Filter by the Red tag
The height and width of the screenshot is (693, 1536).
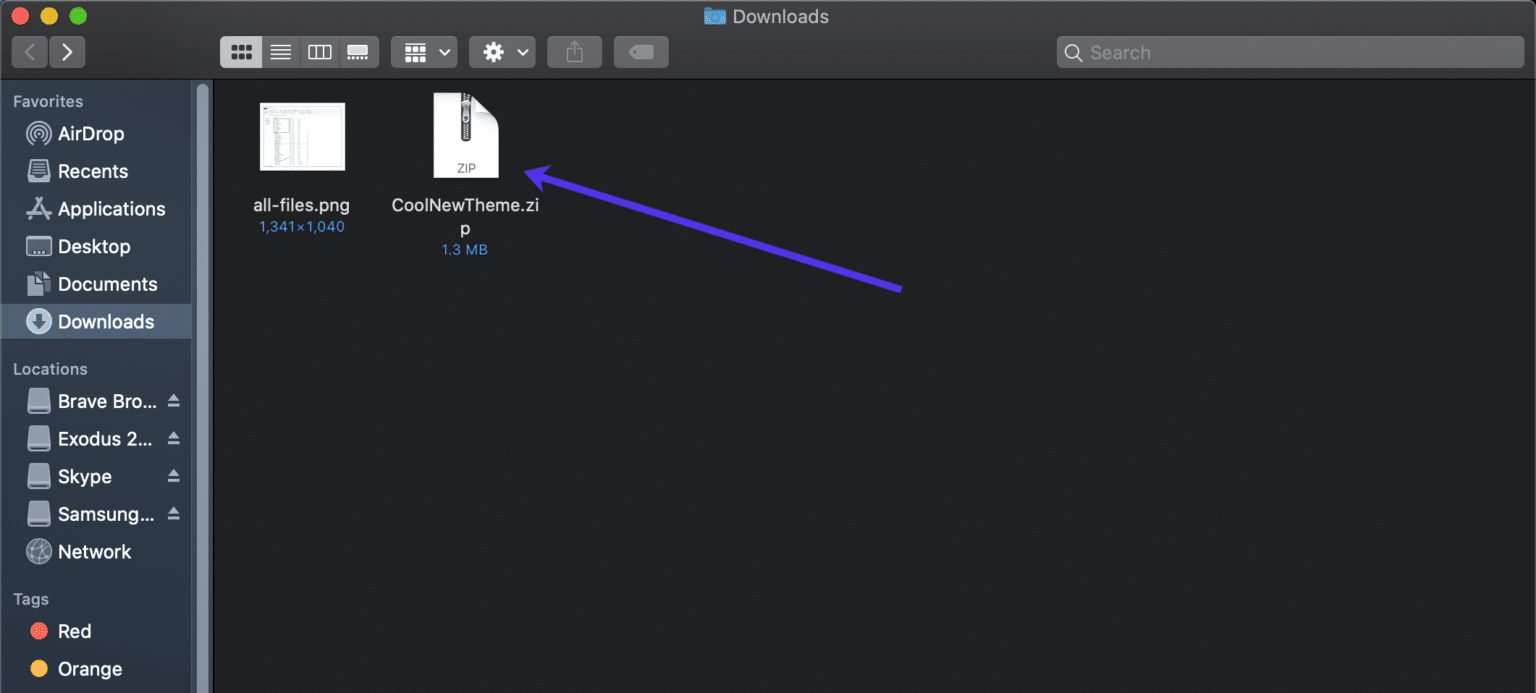click(x=74, y=631)
